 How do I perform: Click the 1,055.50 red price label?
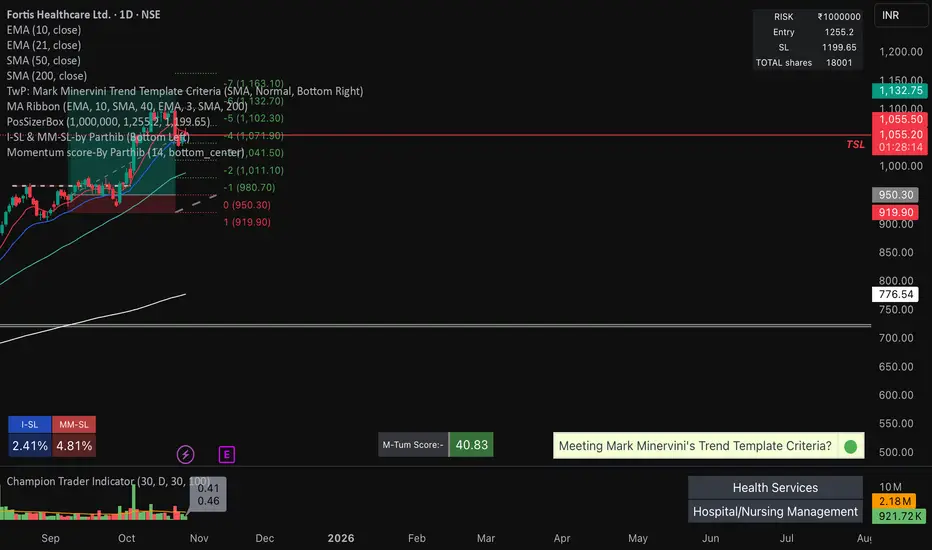click(900, 119)
